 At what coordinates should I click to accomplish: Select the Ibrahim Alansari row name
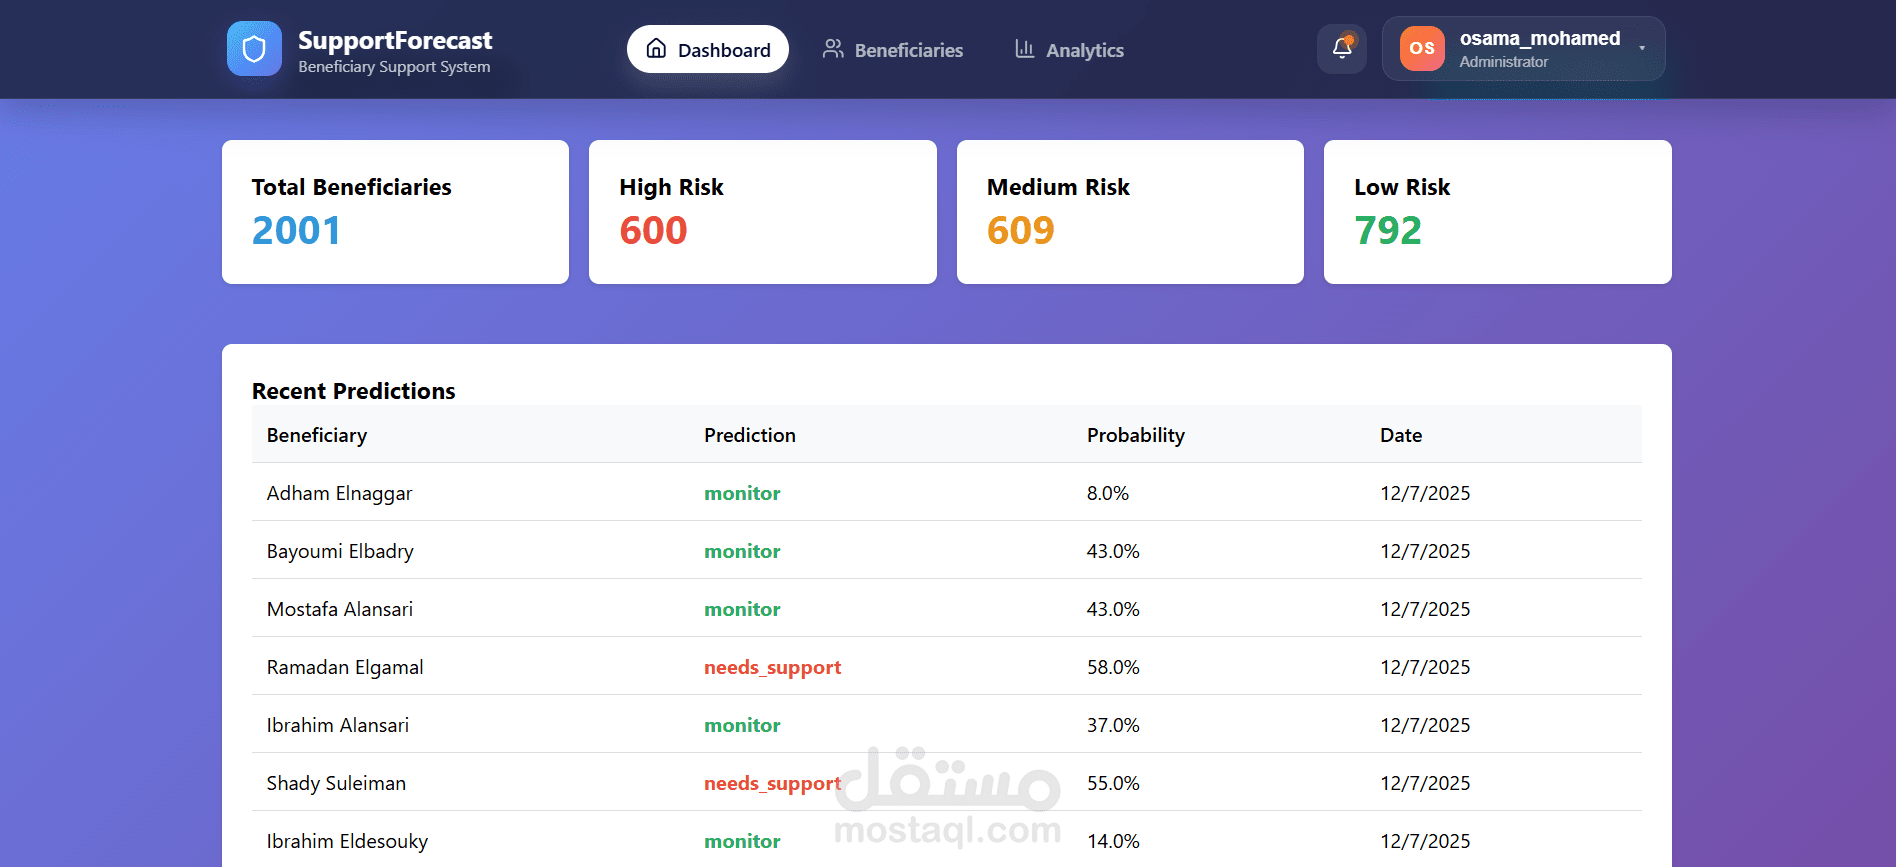pyautogui.click(x=338, y=725)
